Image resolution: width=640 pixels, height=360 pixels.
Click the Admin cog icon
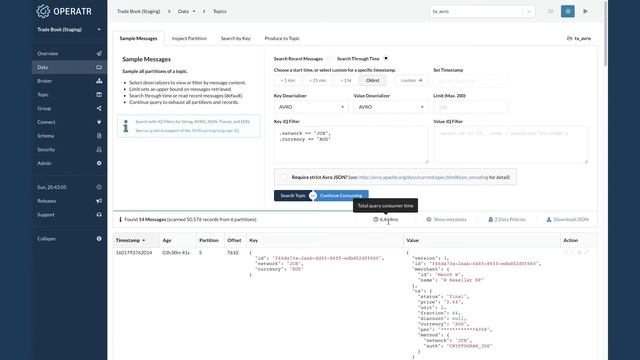click(99, 163)
